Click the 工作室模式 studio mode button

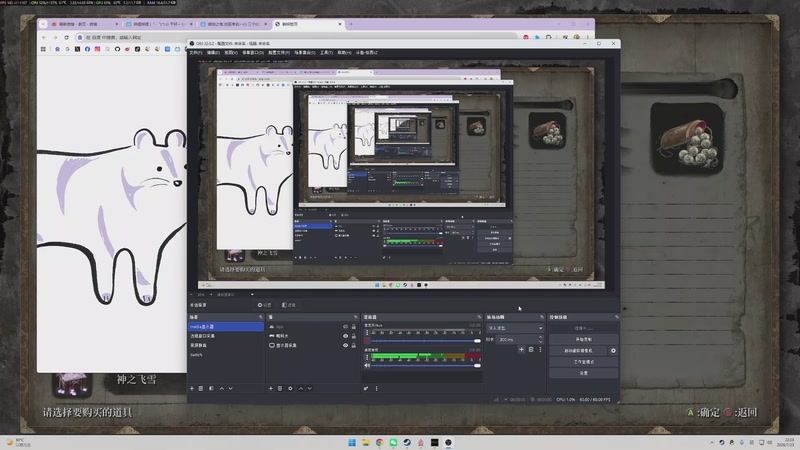[x=584, y=362]
